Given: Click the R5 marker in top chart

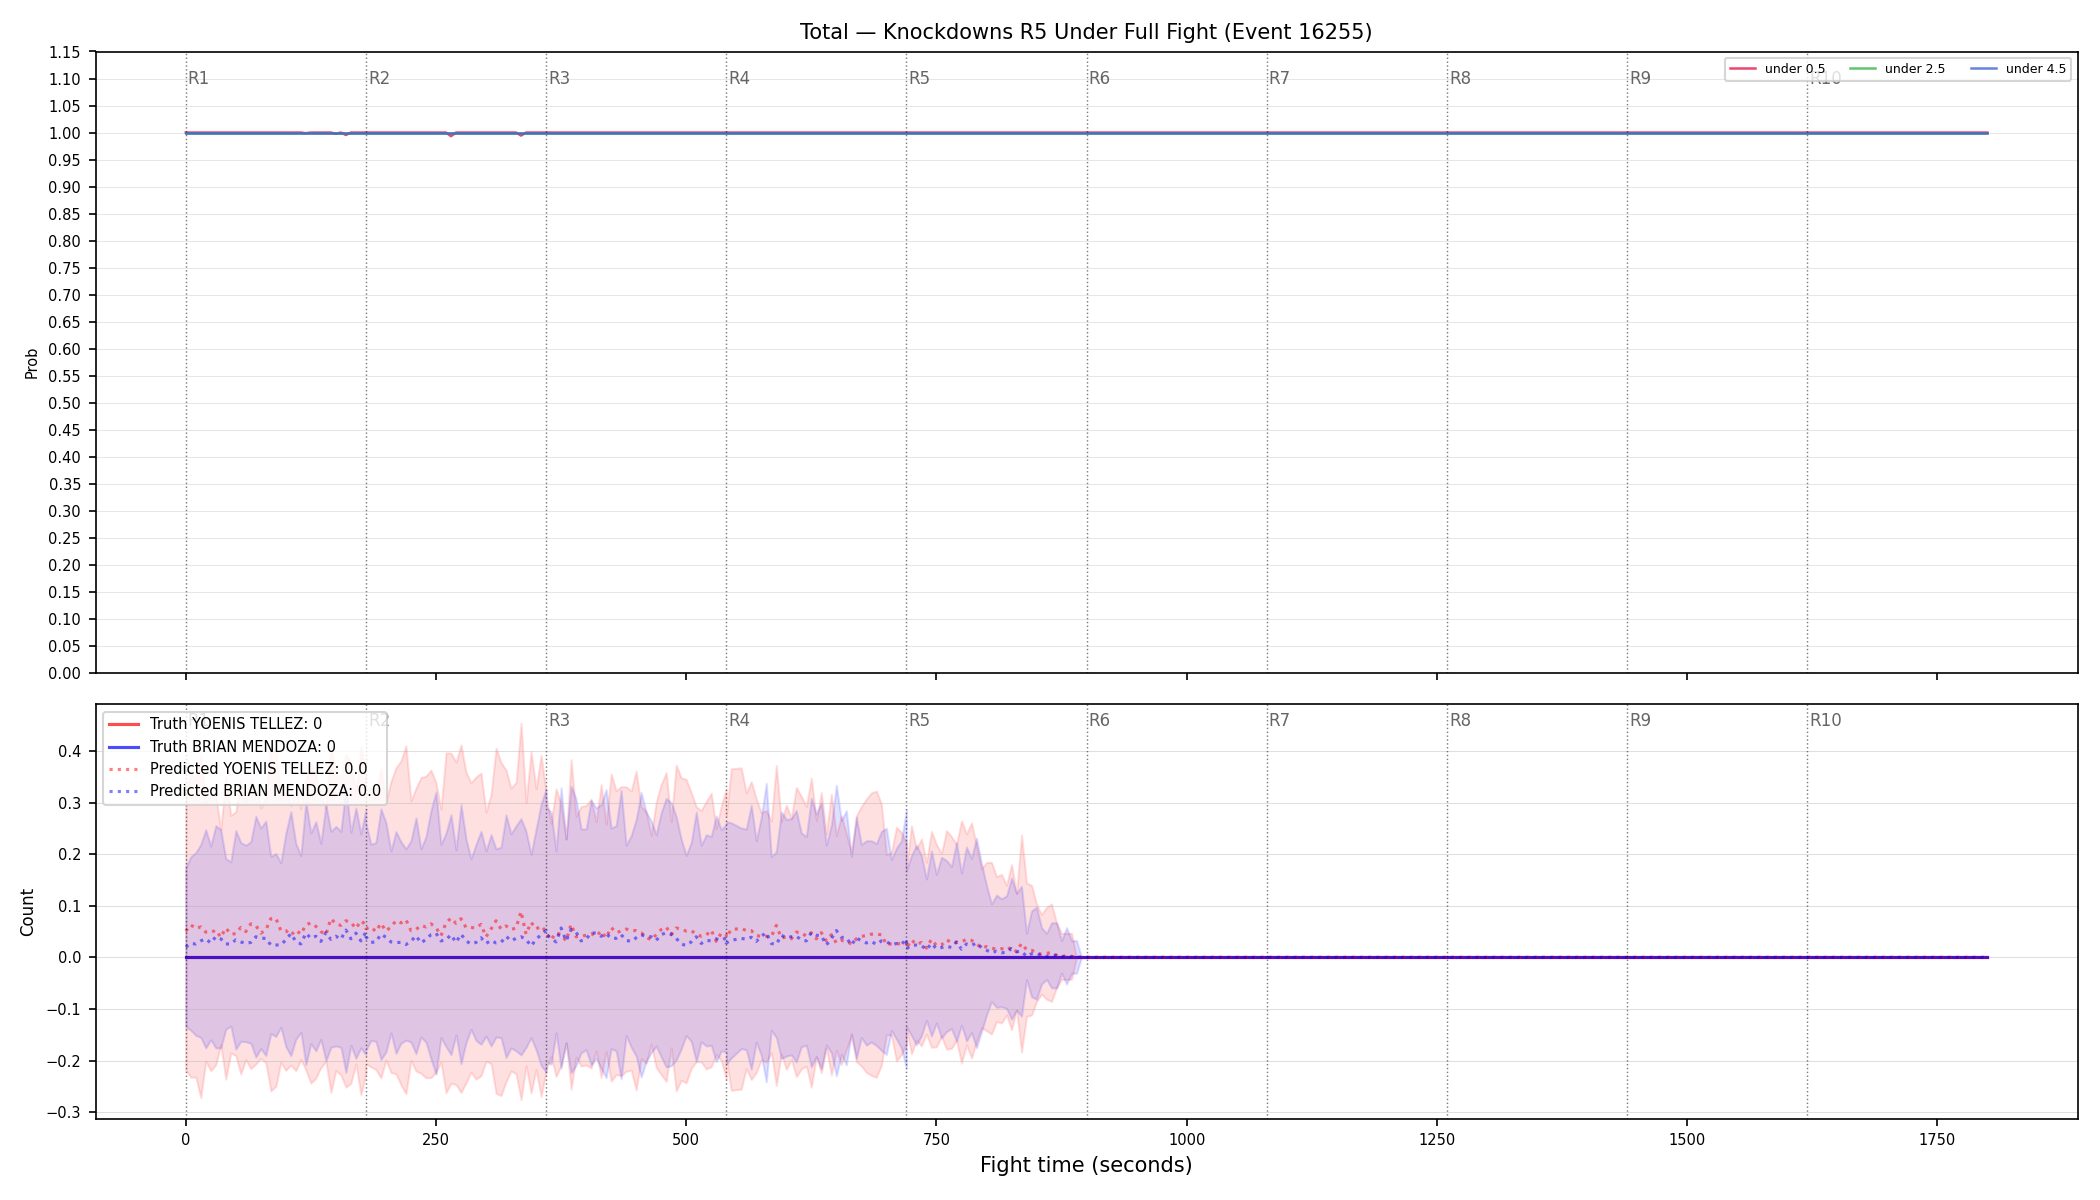Looking at the screenshot, I should click(919, 78).
